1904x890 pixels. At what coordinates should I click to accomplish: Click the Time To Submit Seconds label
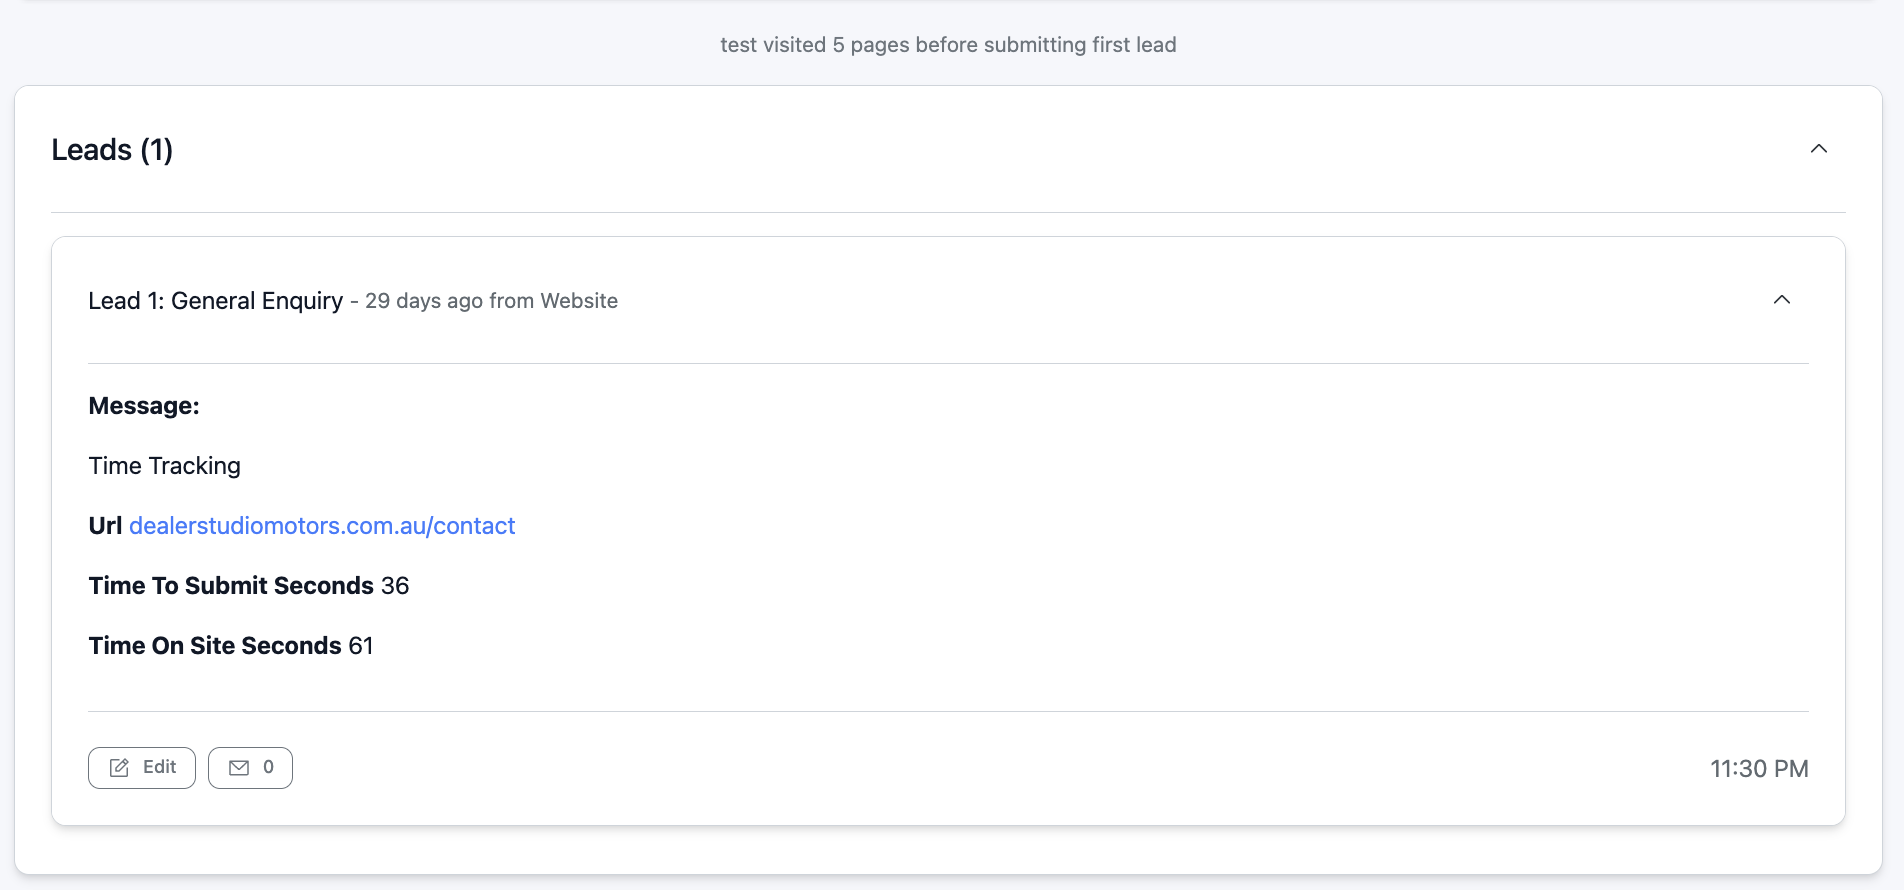point(231,586)
